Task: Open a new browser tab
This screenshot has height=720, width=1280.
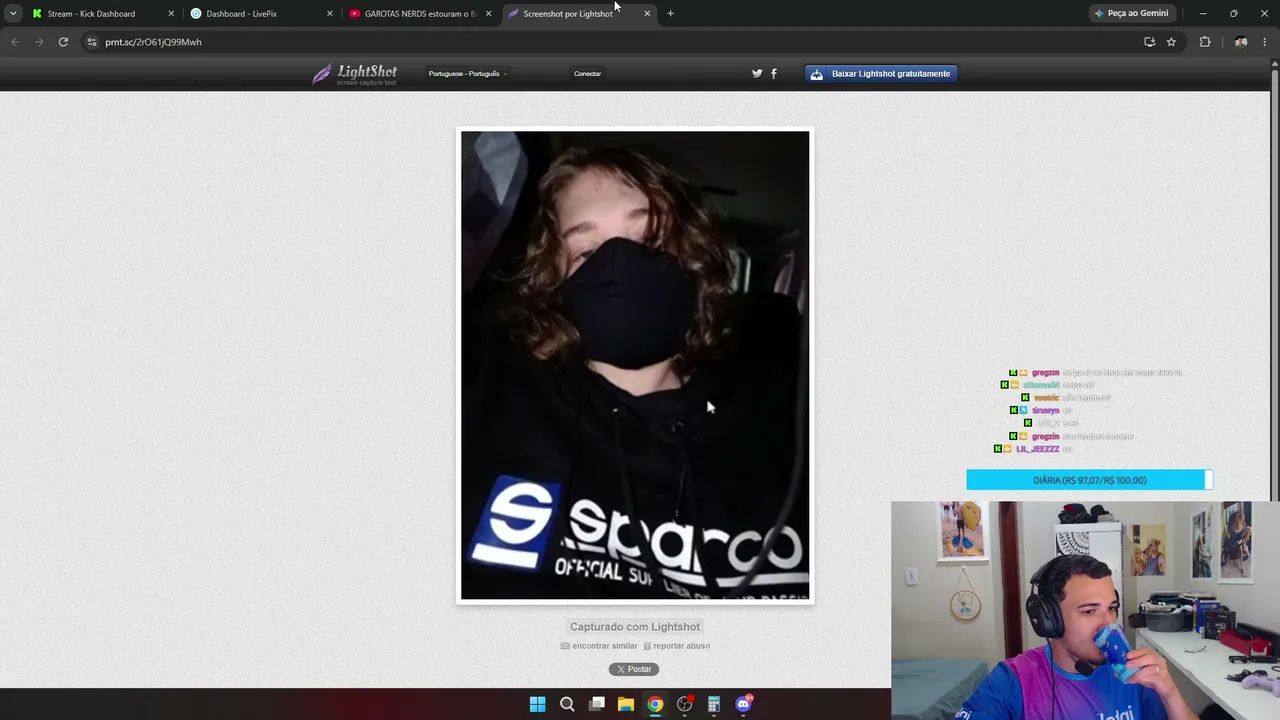Action: pos(670,14)
